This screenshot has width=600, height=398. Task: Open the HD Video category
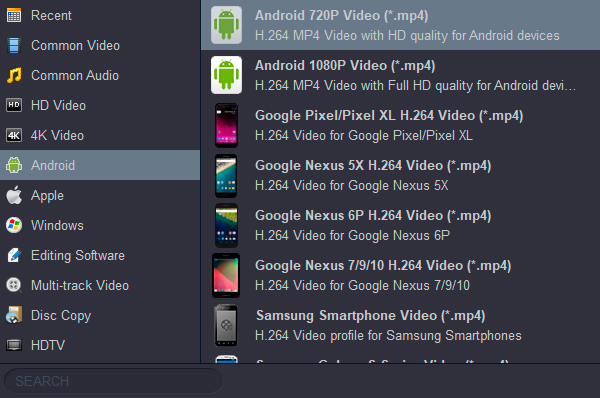pos(100,105)
